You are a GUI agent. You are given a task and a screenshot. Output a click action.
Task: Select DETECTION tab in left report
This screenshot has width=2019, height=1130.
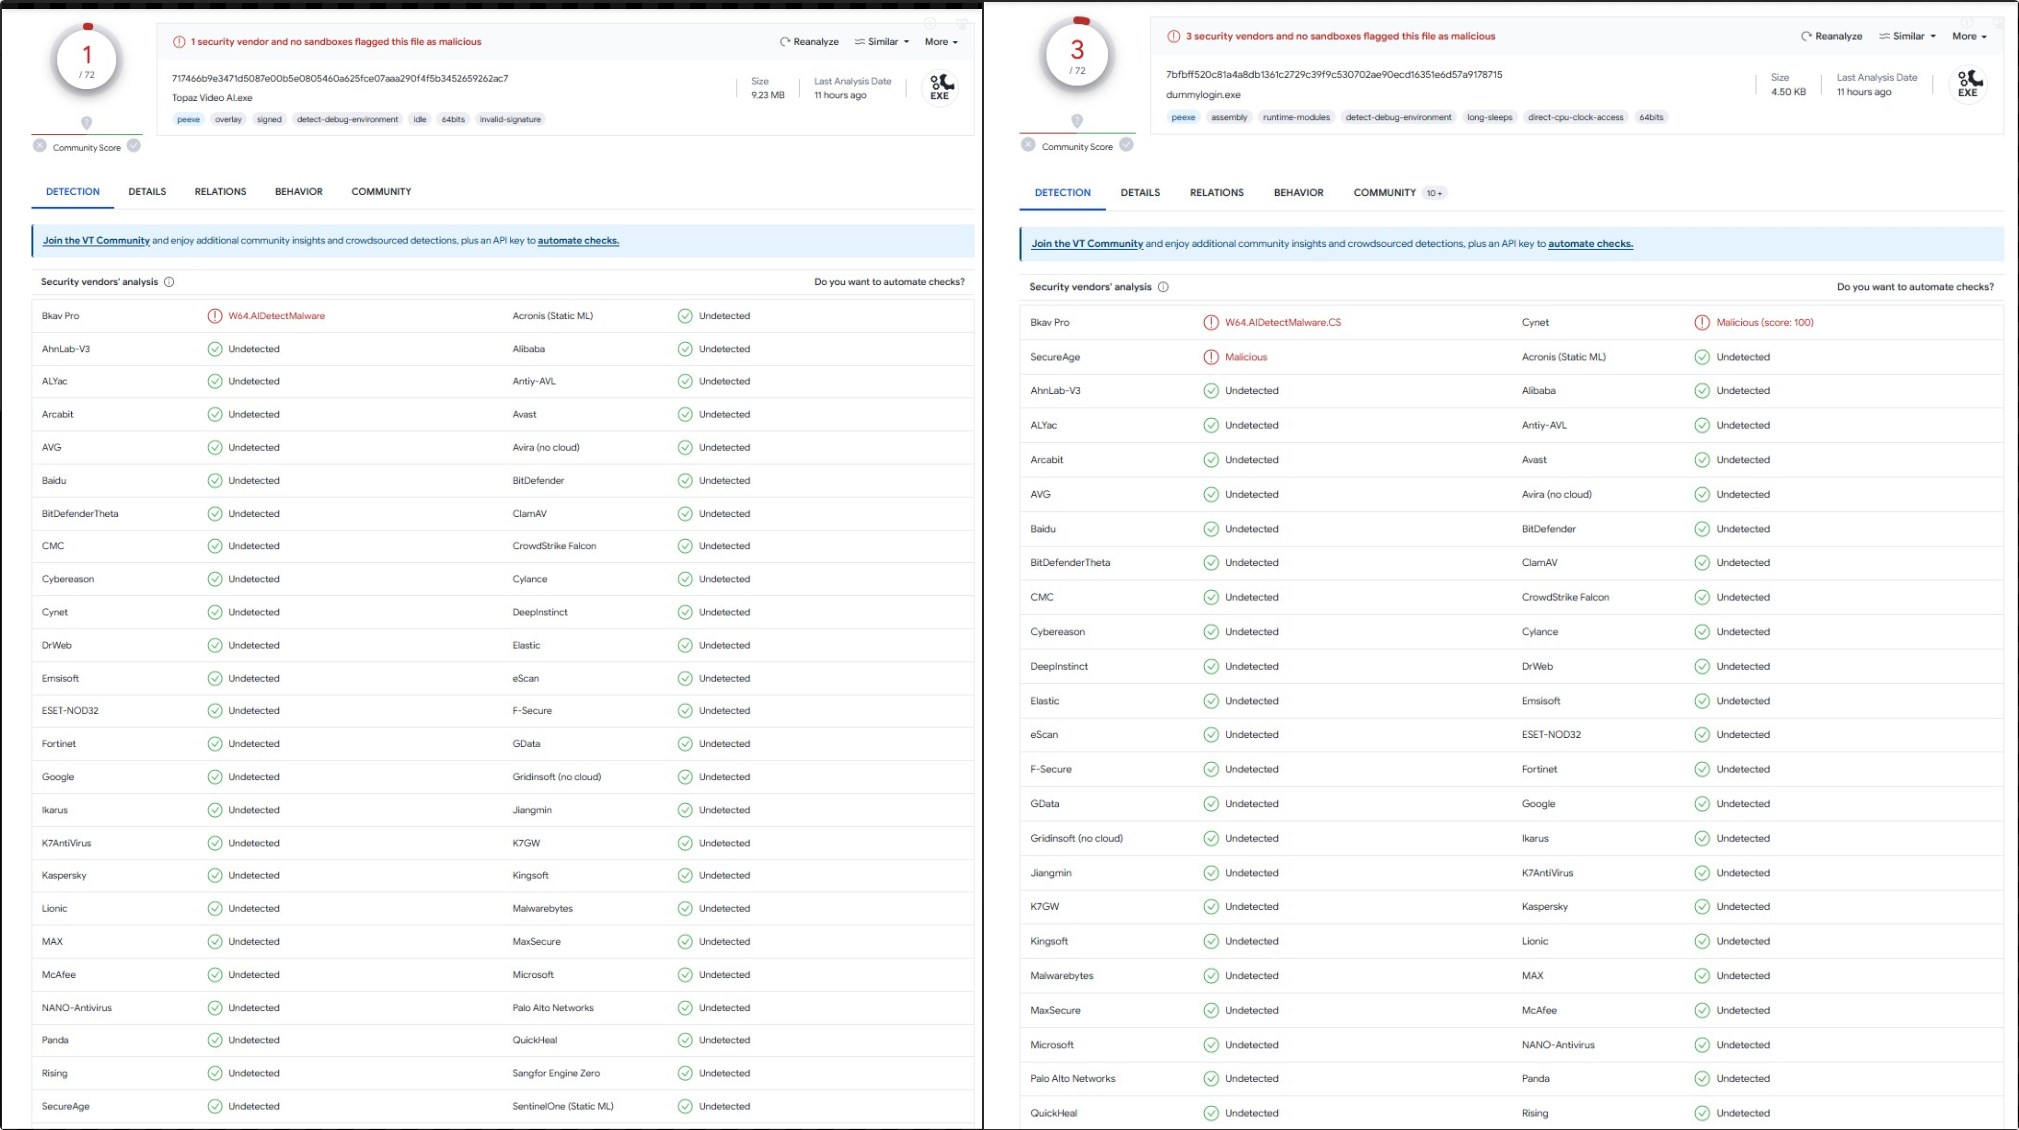[73, 191]
